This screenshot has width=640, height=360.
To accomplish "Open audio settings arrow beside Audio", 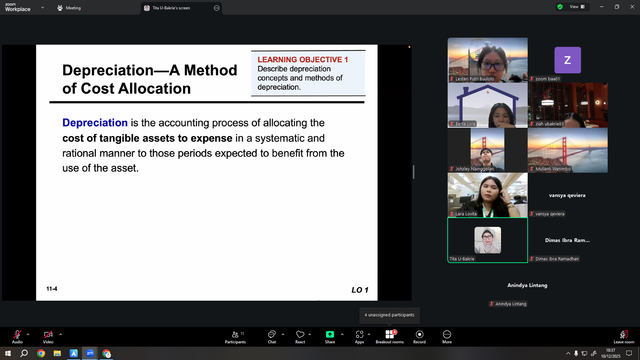I will click(x=28, y=334).
